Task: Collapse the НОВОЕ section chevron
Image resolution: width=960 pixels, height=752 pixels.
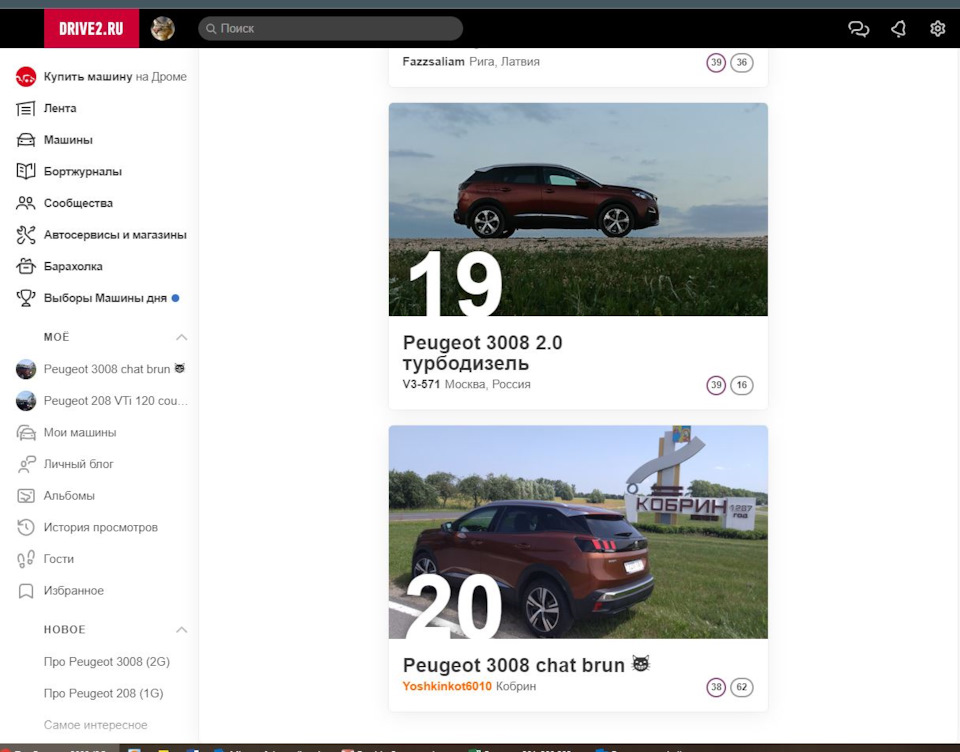Action: (x=182, y=630)
